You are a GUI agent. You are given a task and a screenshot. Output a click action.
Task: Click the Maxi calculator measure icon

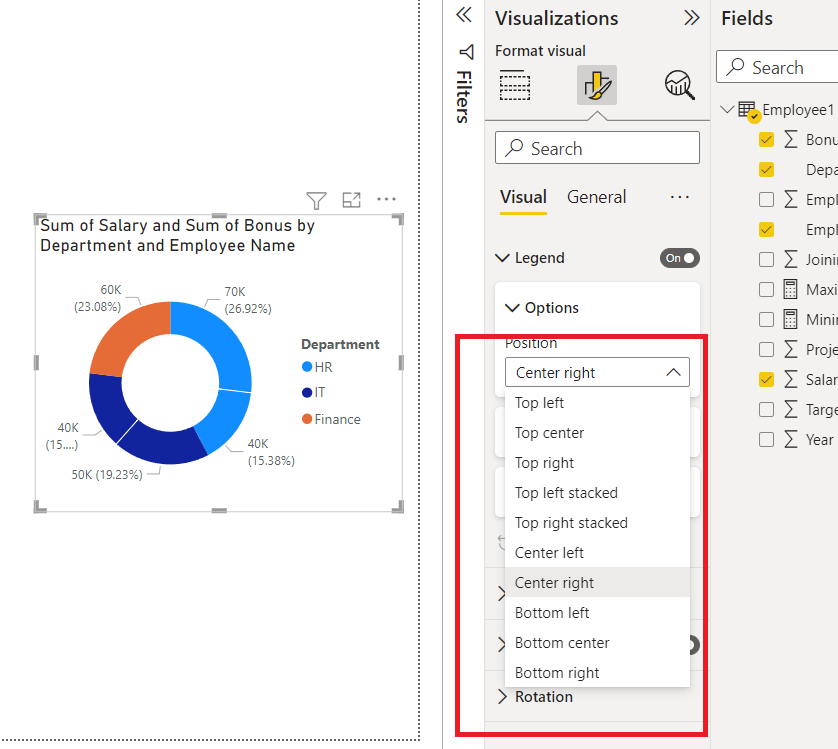click(790, 289)
